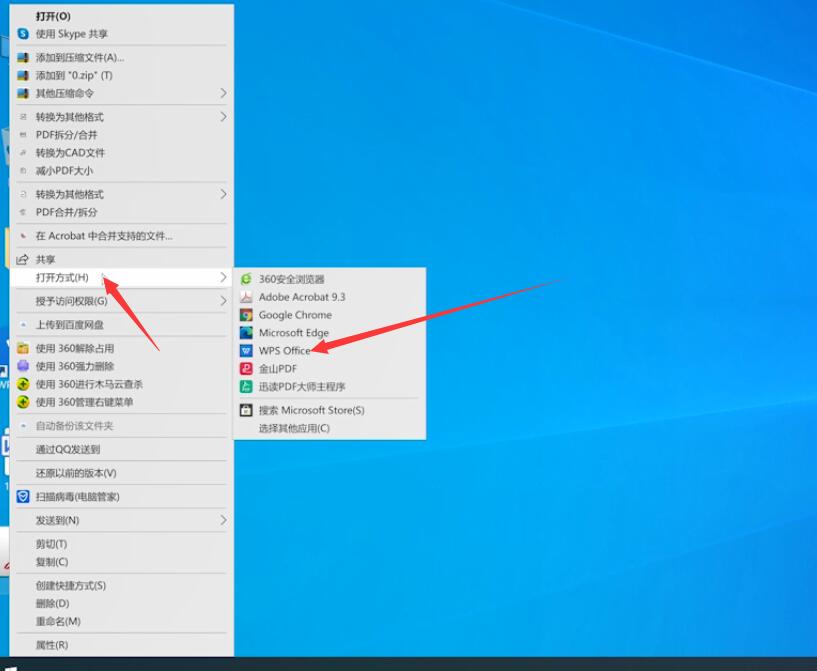Select 授予访问权限(G) entry
The width and height of the screenshot is (817, 671).
(121, 301)
